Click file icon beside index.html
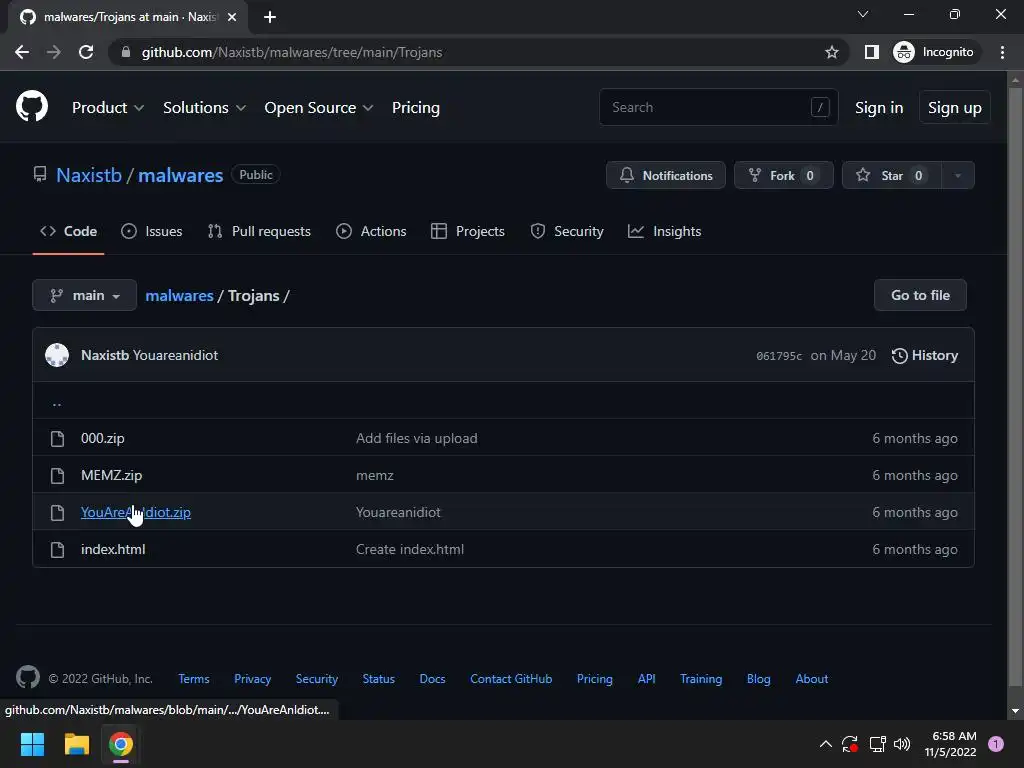The height and width of the screenshot is (768, 1024). pyautogui.click(x=57, y=550)
